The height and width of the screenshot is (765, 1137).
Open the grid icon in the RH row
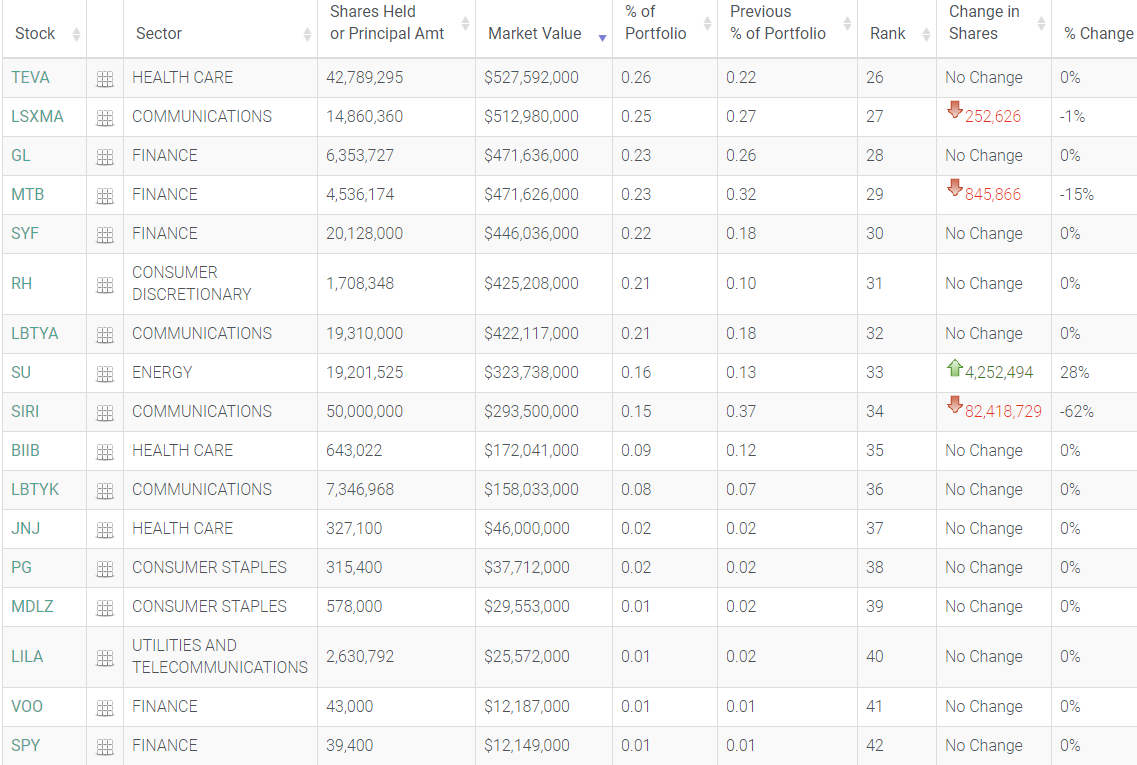coord(105,286)
